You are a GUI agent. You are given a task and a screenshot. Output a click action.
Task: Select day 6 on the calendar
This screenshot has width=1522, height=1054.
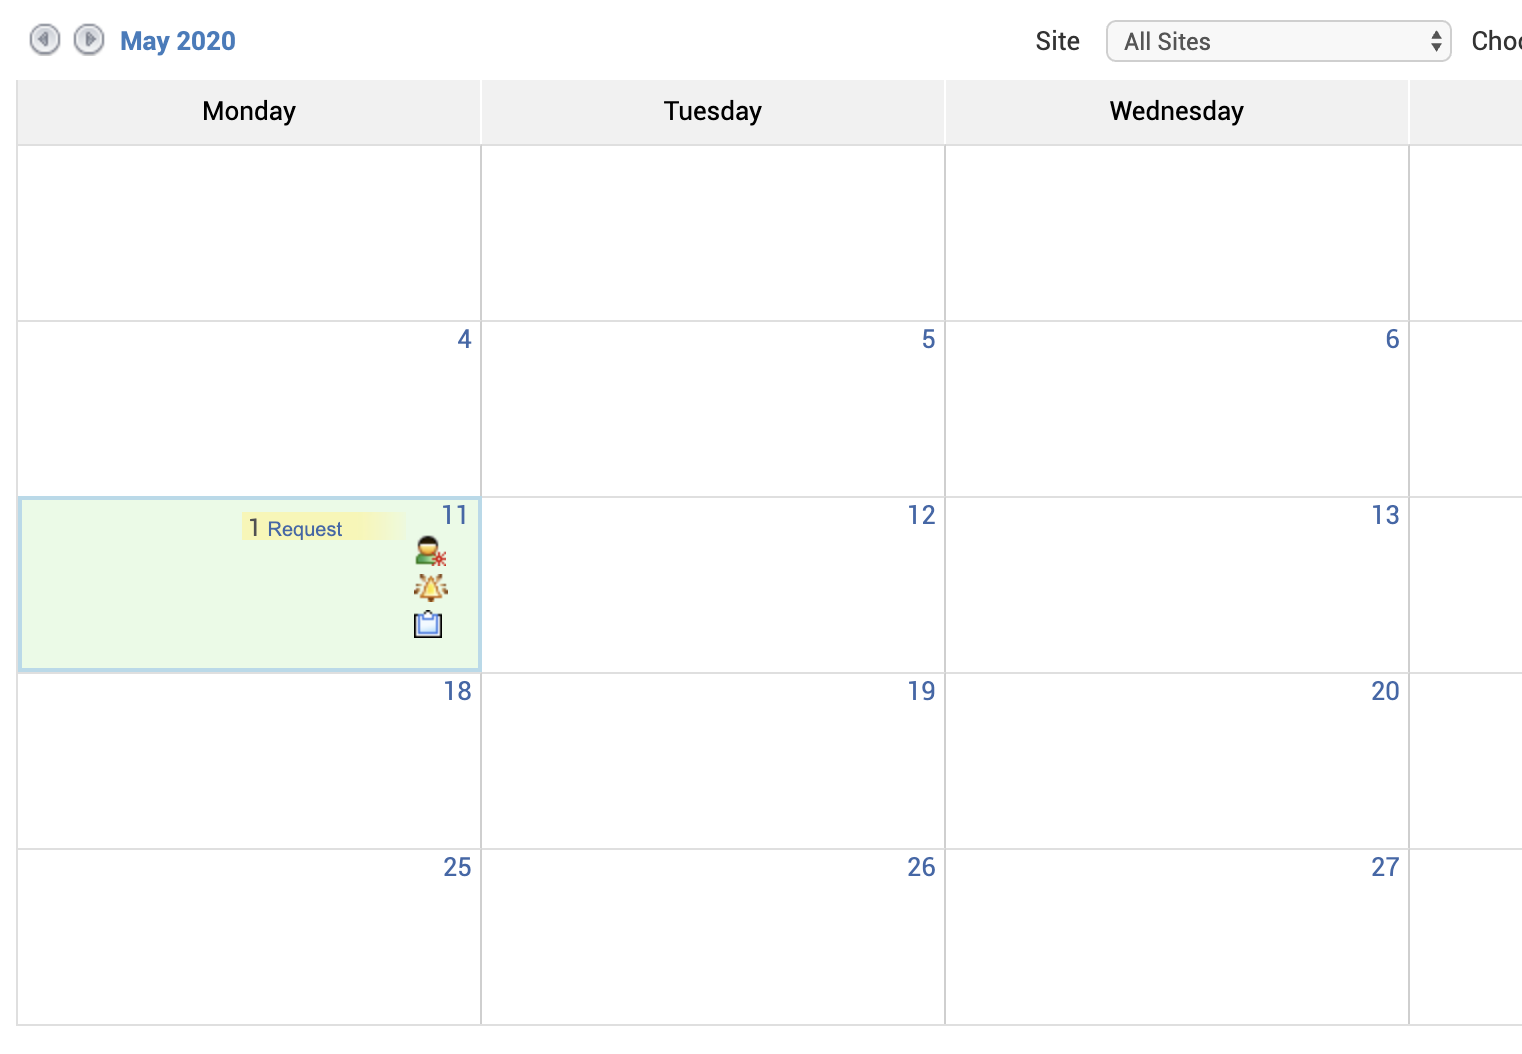coord(1392,339)
